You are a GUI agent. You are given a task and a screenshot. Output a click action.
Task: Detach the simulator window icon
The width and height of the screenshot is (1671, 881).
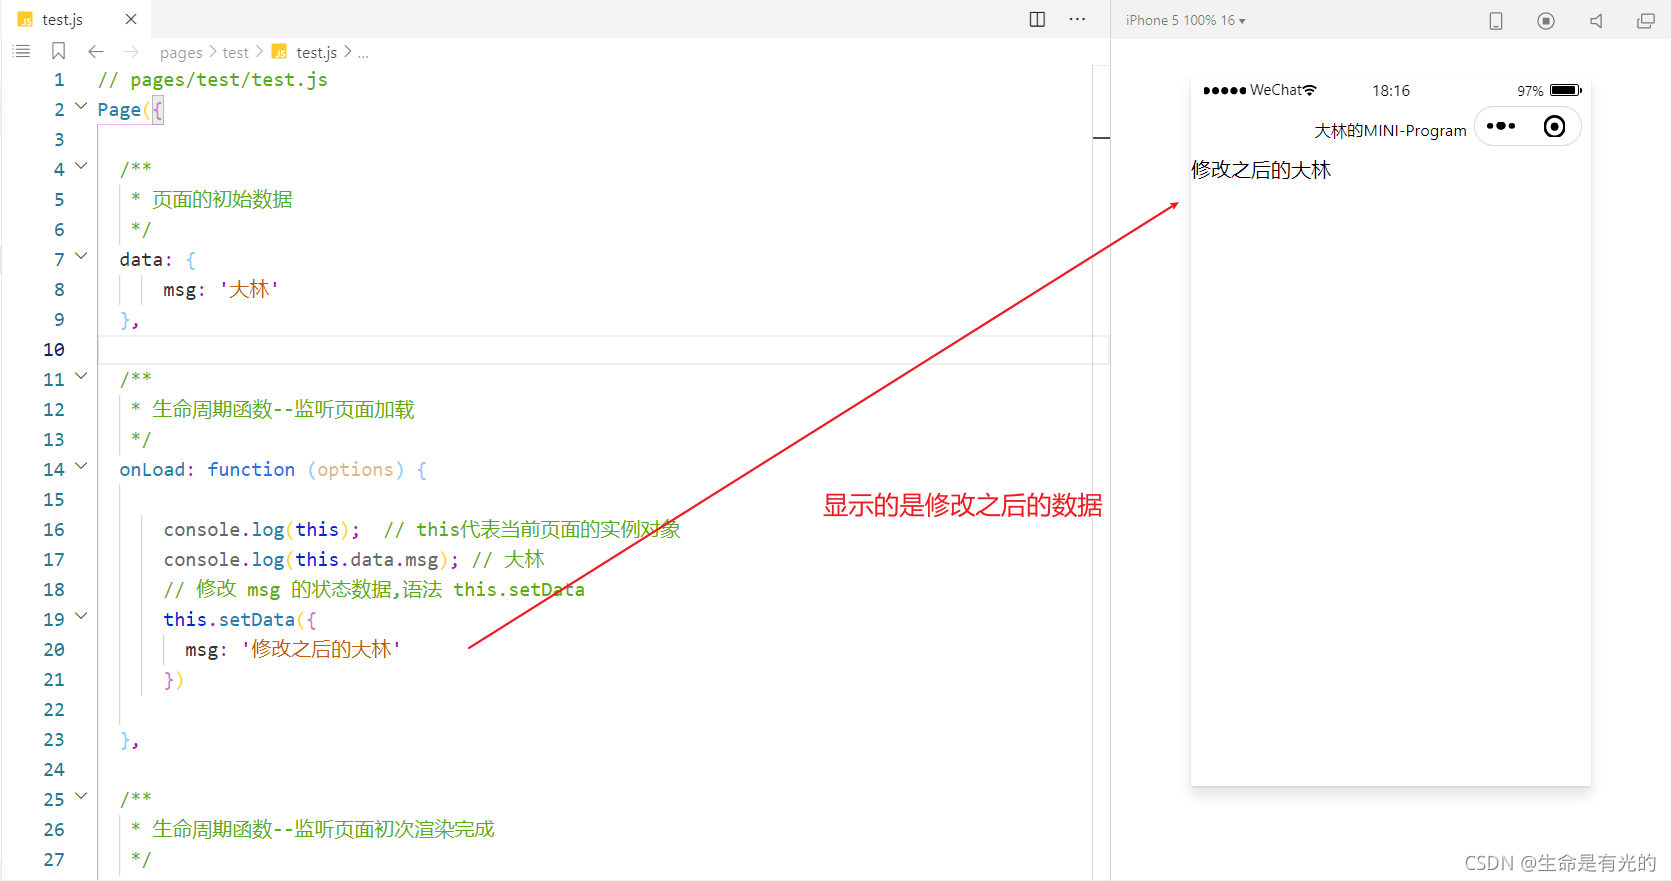(x=1645, y=20)
